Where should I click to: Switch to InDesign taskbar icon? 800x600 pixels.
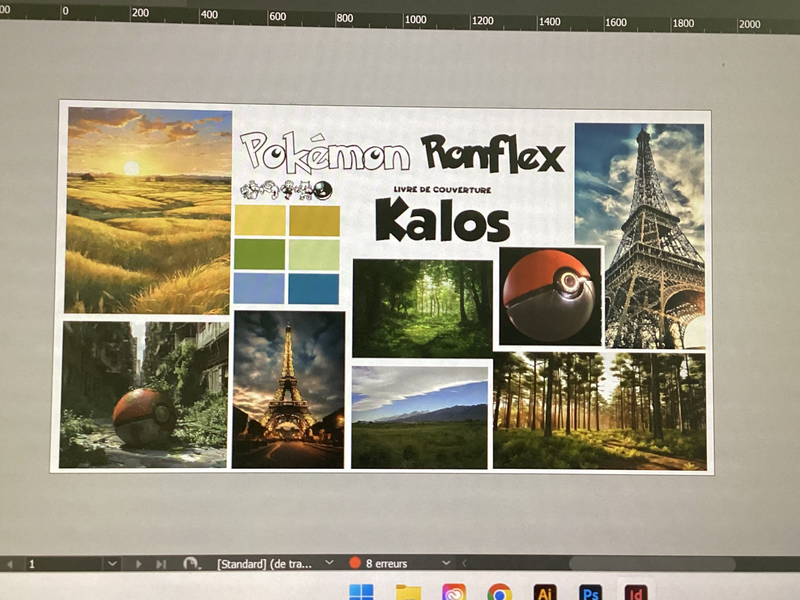click(x=636, y=593)
